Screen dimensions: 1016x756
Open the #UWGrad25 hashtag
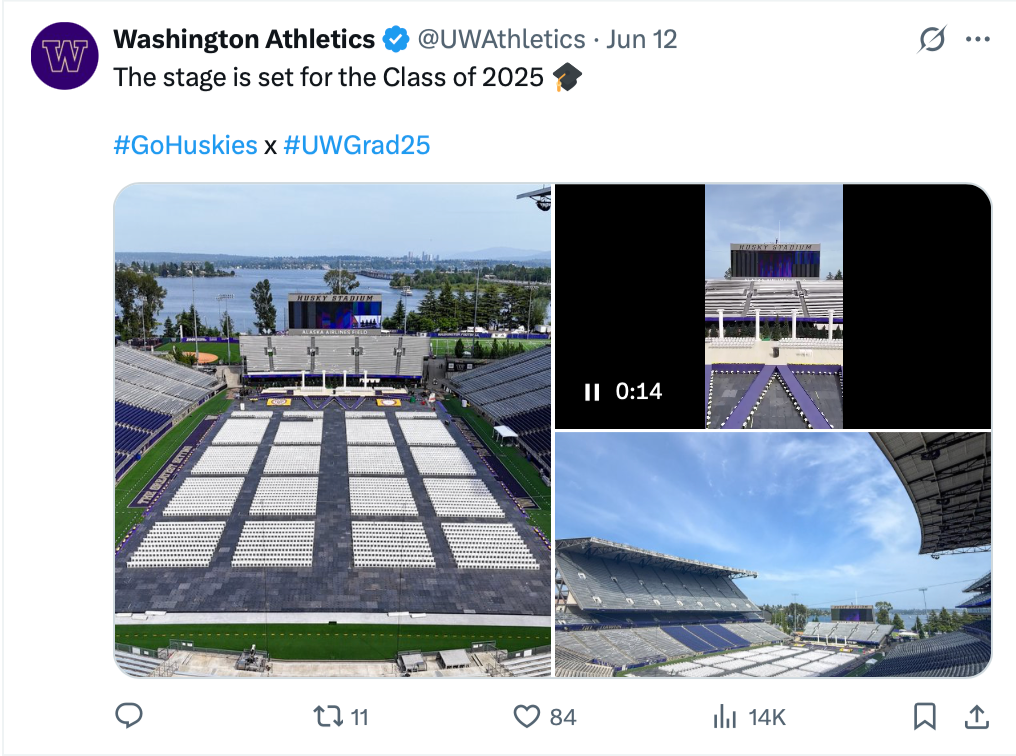[x=356, y=145]
